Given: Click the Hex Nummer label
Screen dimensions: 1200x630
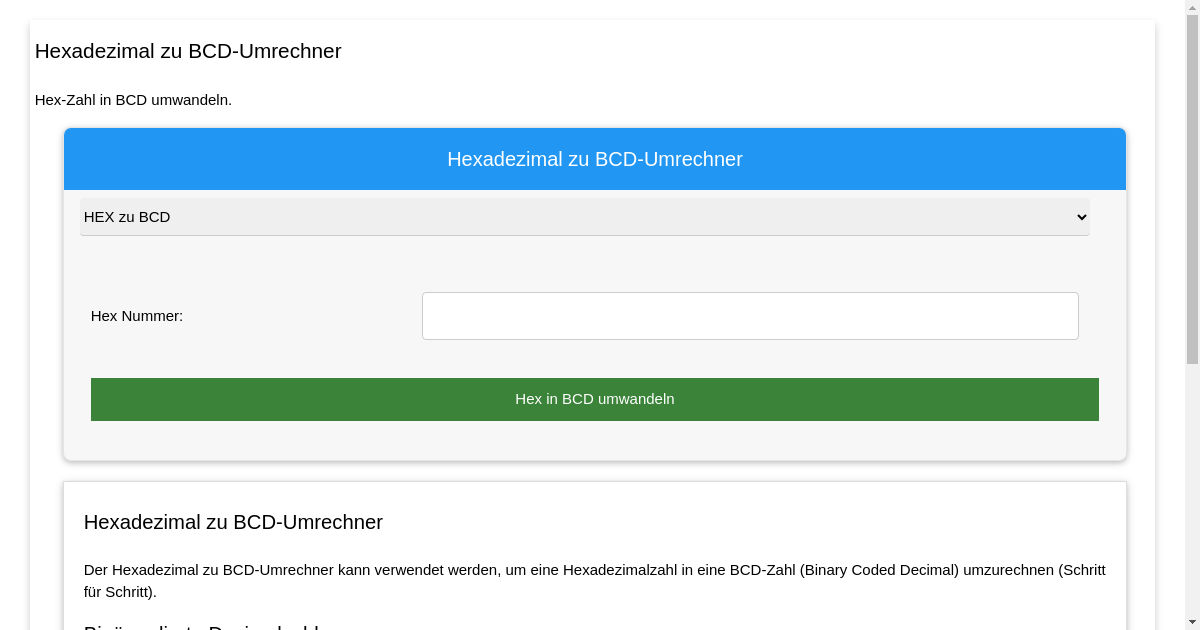Looking at the screenshot, I should pos(137,315).
